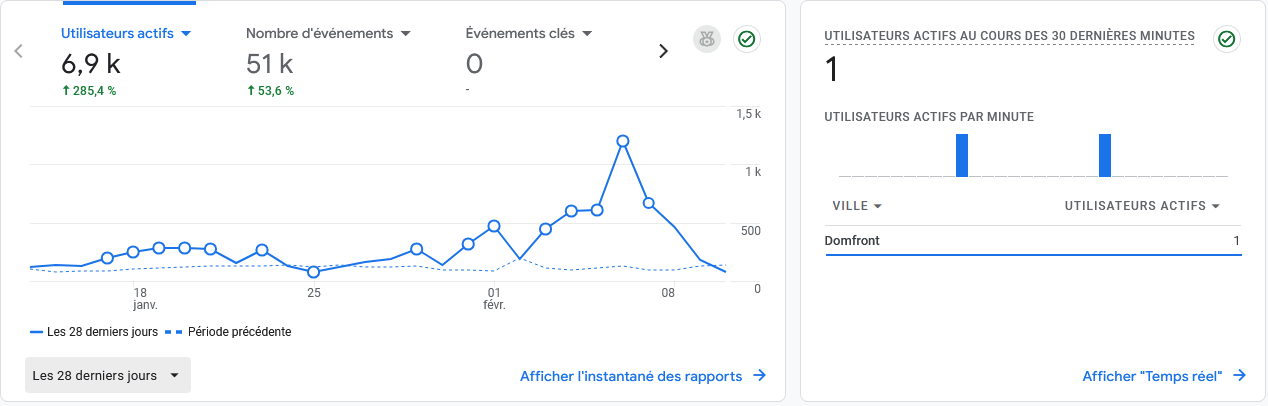Click arrow icon beside Afficher l'instantané des rapports
Screen dimensions: 1268x406
click(x=759, y=376)
